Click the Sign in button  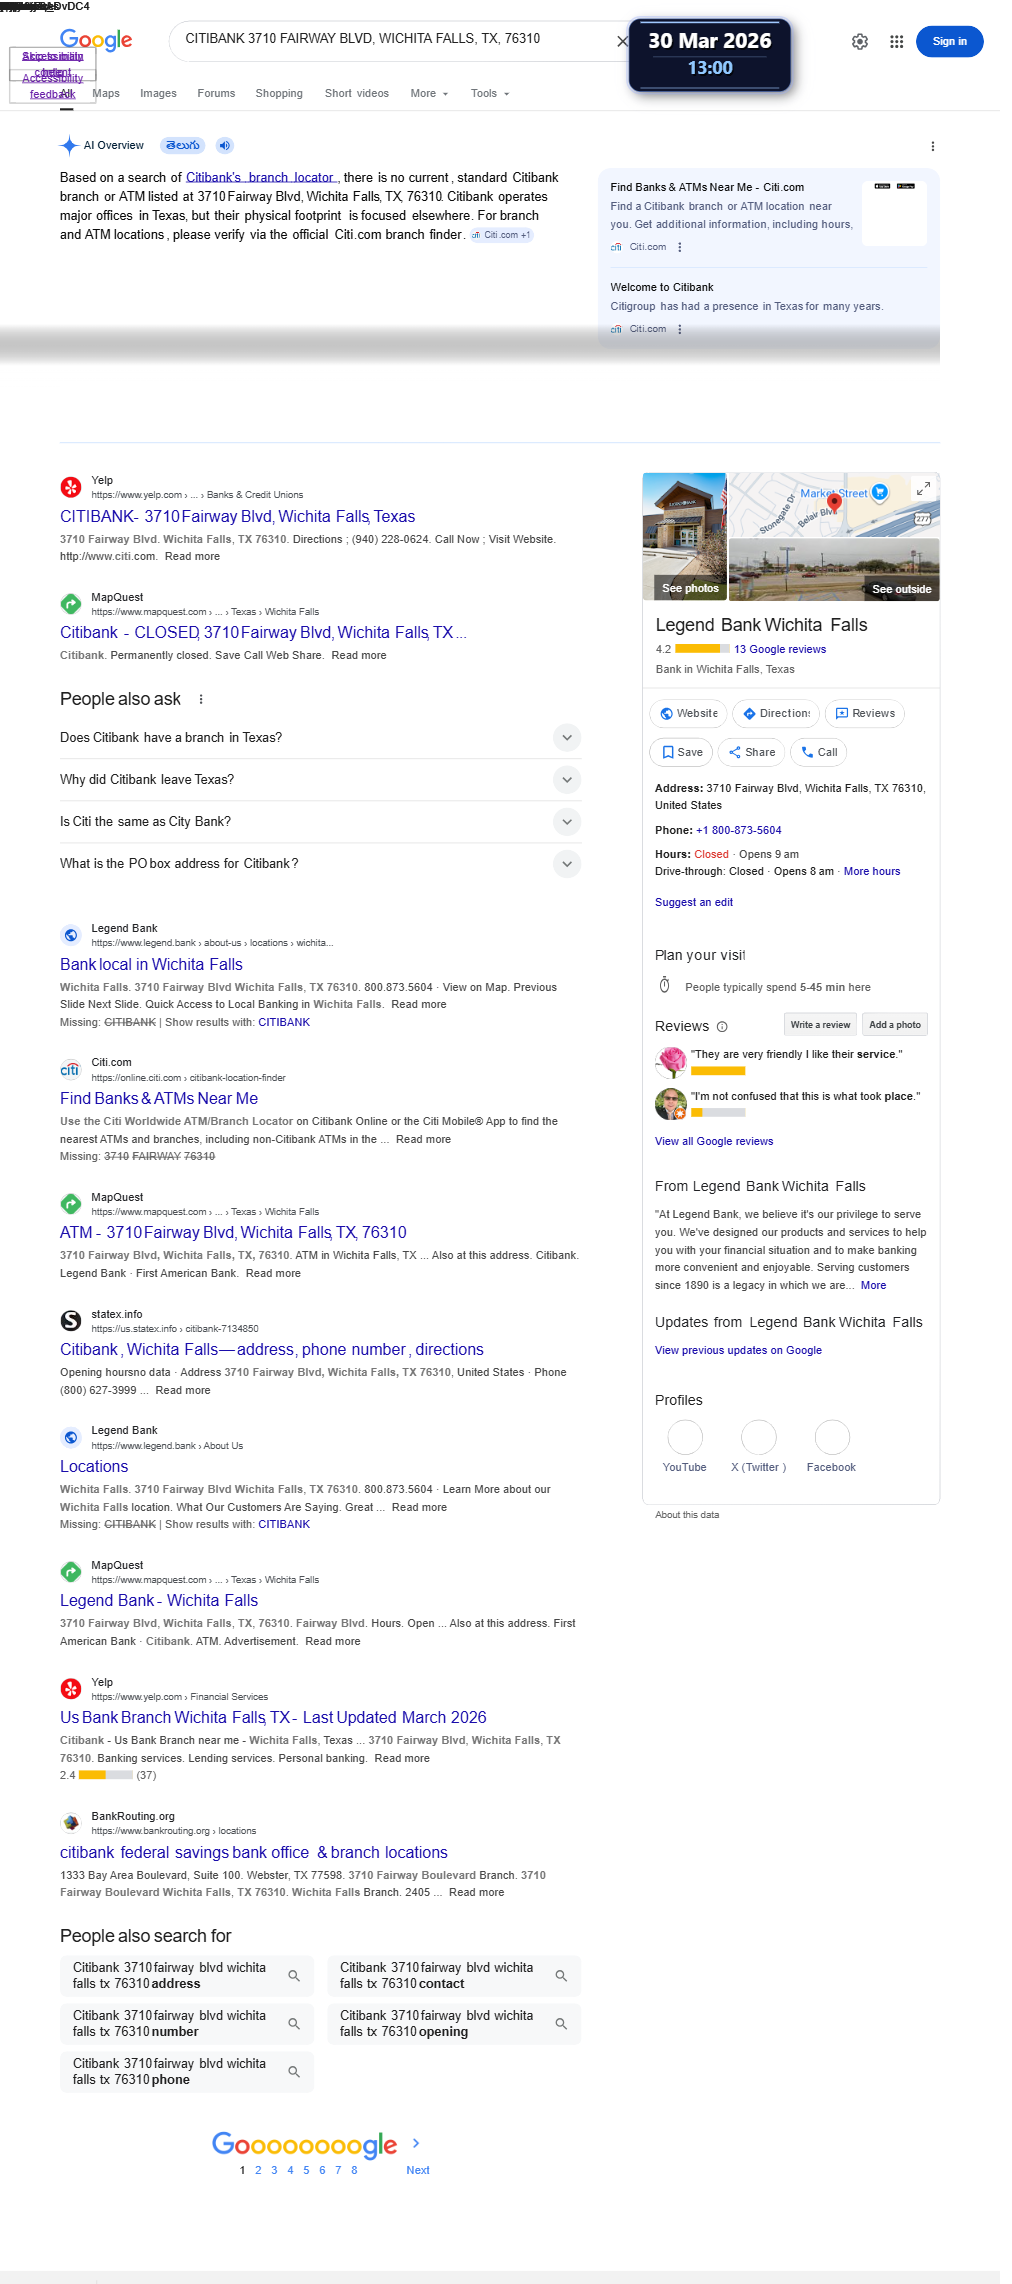(x=949, y=42)
